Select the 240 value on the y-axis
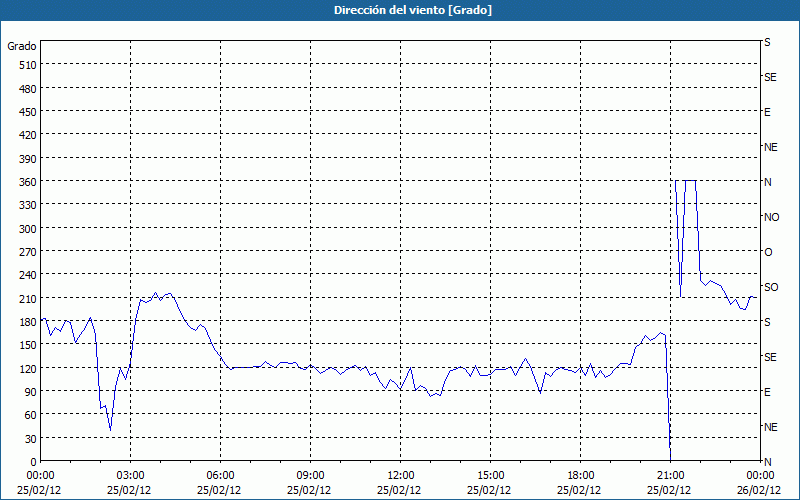 coord(28,275)
